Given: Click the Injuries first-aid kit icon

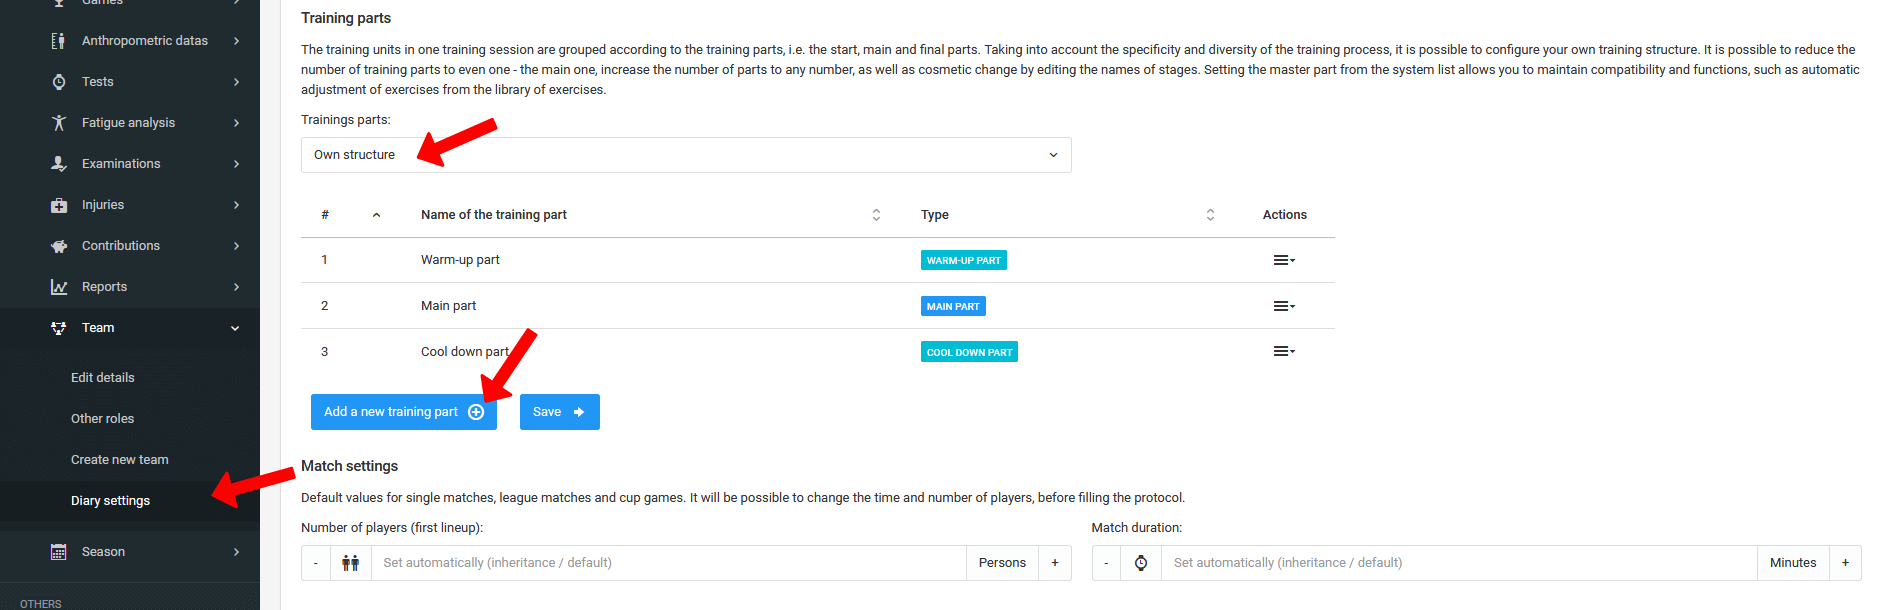Looking at the screenshot, I should [x=59, y=205].
